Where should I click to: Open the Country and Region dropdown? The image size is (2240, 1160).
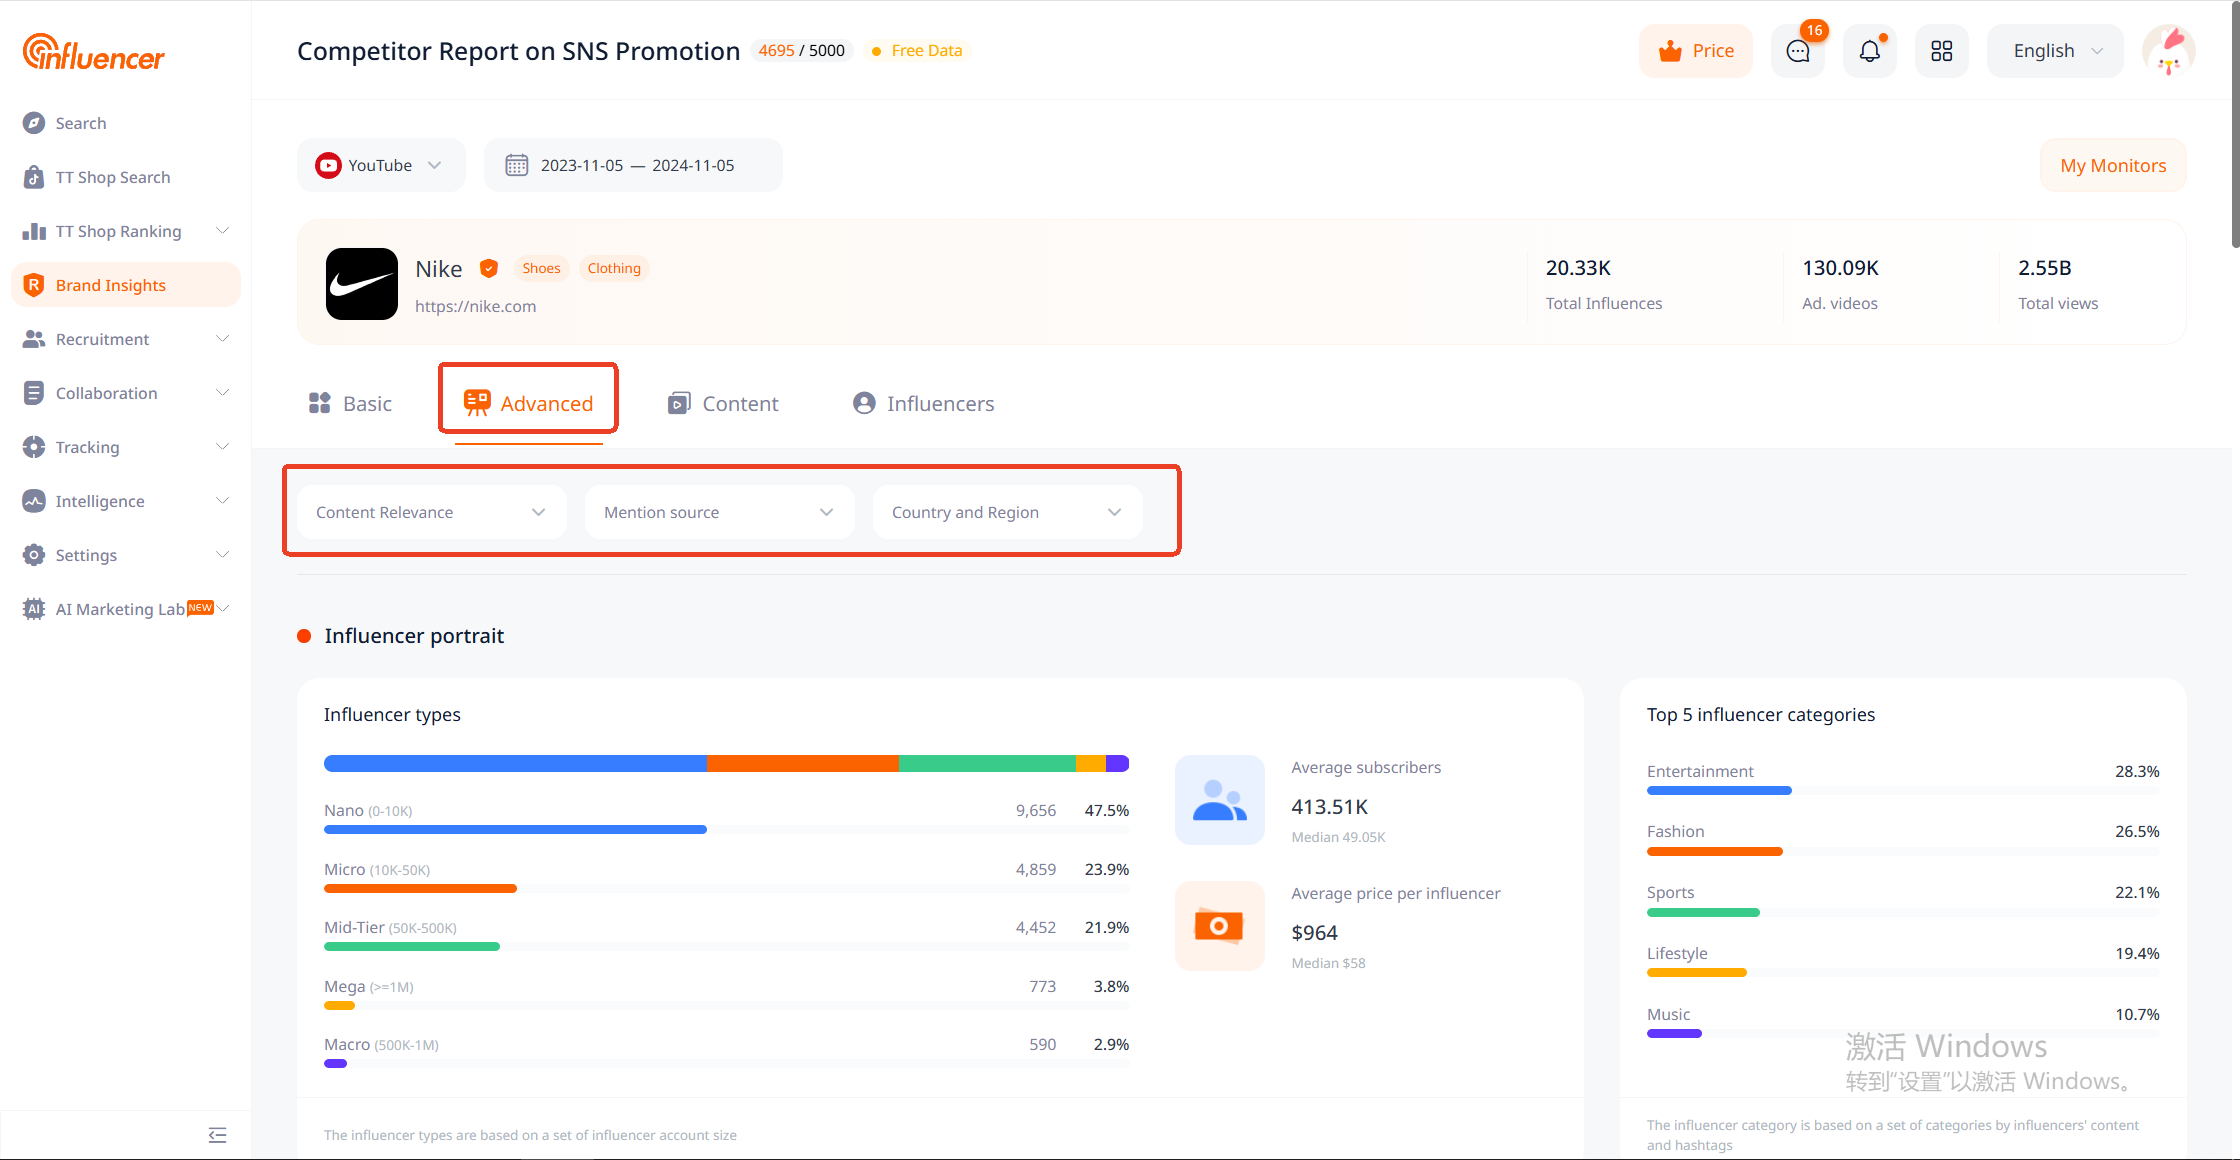1007,512
